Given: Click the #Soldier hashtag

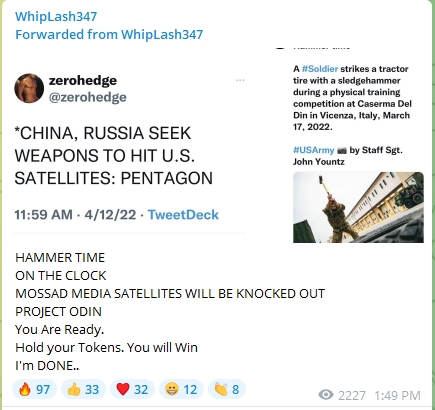Looking at the screenshot, I should [x=320, y=69].
